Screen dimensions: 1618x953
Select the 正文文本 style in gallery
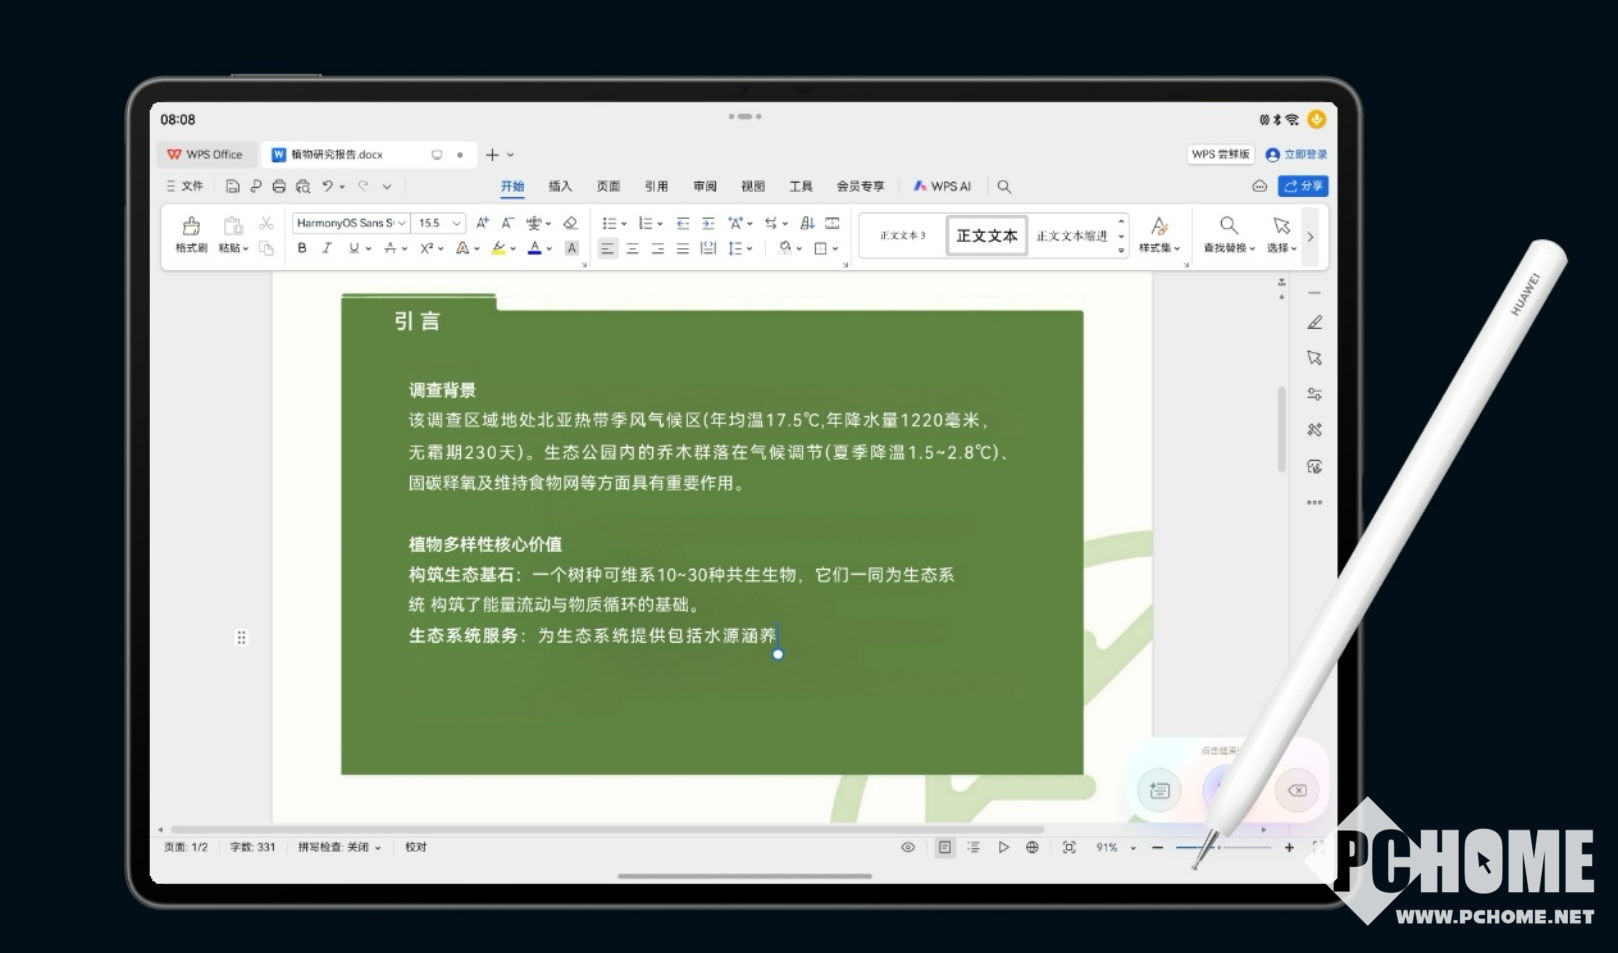tap(986, 236)
